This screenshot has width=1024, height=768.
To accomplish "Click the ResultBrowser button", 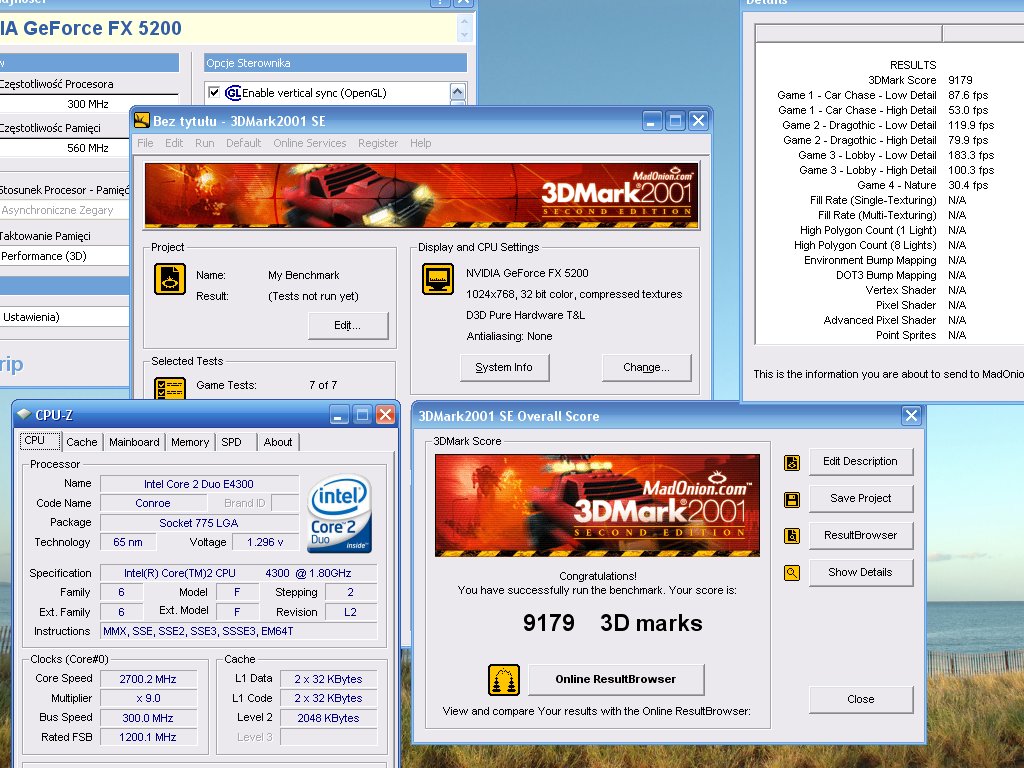I will point(860,536).
